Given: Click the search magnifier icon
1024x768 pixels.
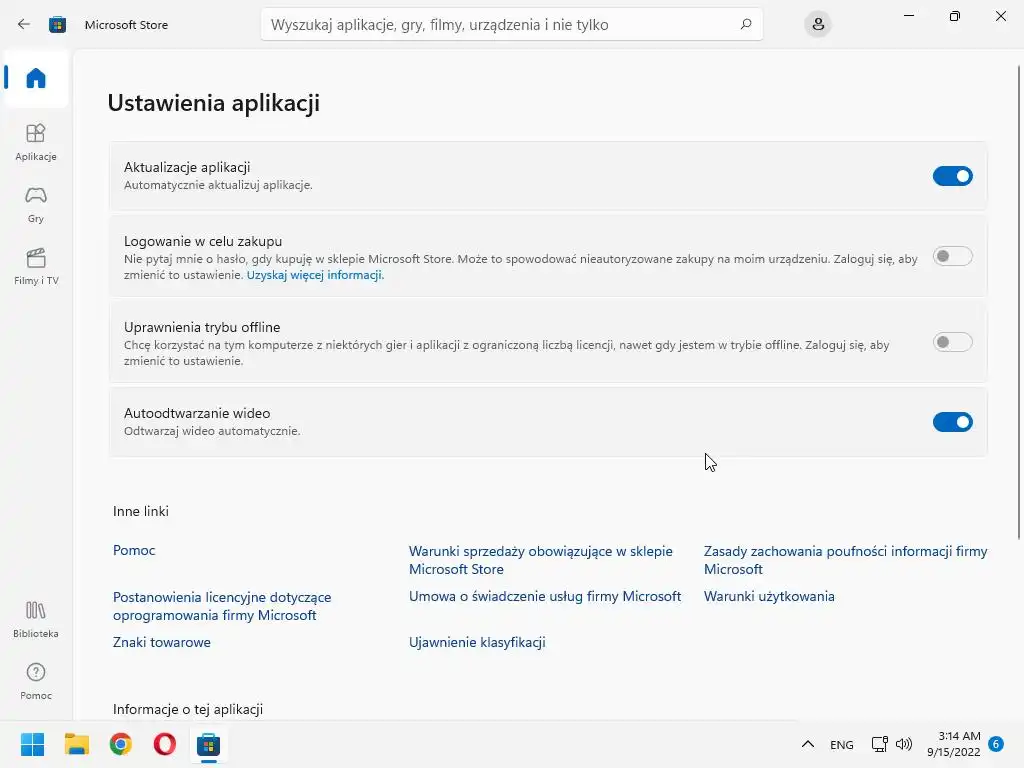Looking at the screenshot, I should pos(745,24).
